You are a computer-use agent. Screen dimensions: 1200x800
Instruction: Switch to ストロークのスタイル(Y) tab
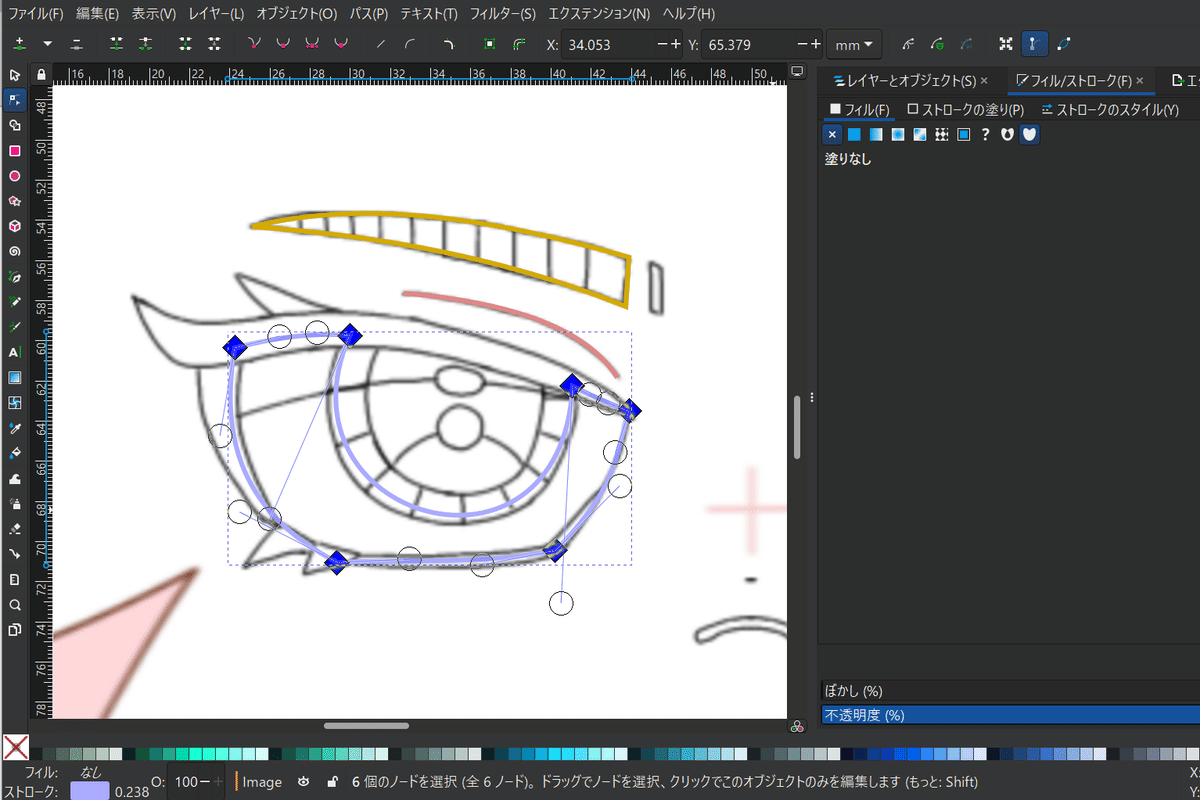pos(1111,109)
